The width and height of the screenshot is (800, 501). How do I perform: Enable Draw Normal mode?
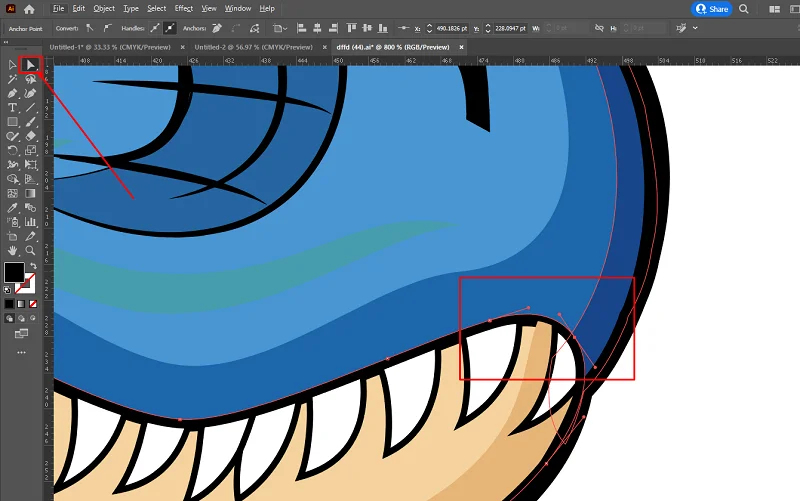(x=9, y=318)
